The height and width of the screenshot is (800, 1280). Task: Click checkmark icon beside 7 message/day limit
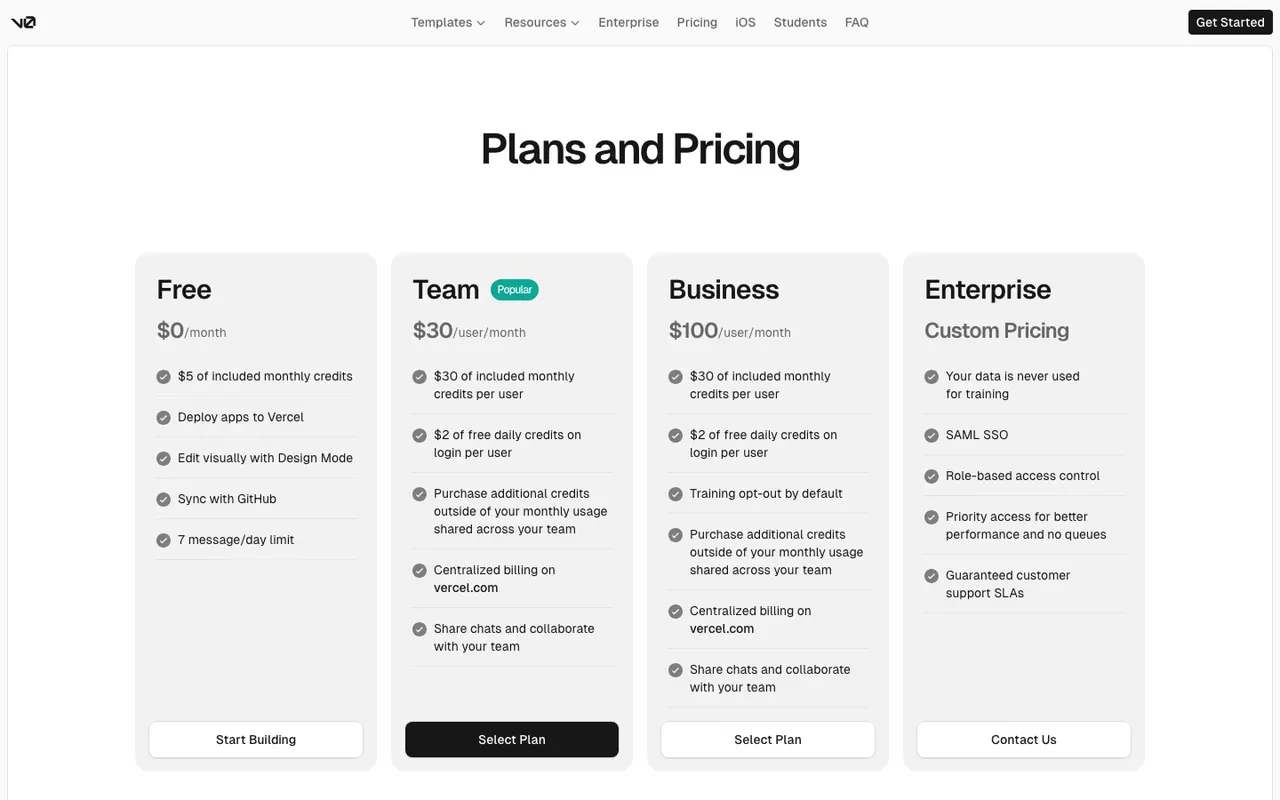pyautogui.click(x=163, y=540)
